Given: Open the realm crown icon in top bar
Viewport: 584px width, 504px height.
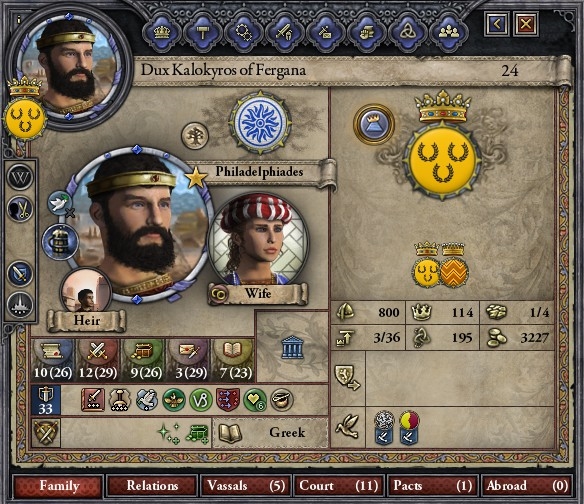Looking at the screenshot, I should click(x=162, y=32).
